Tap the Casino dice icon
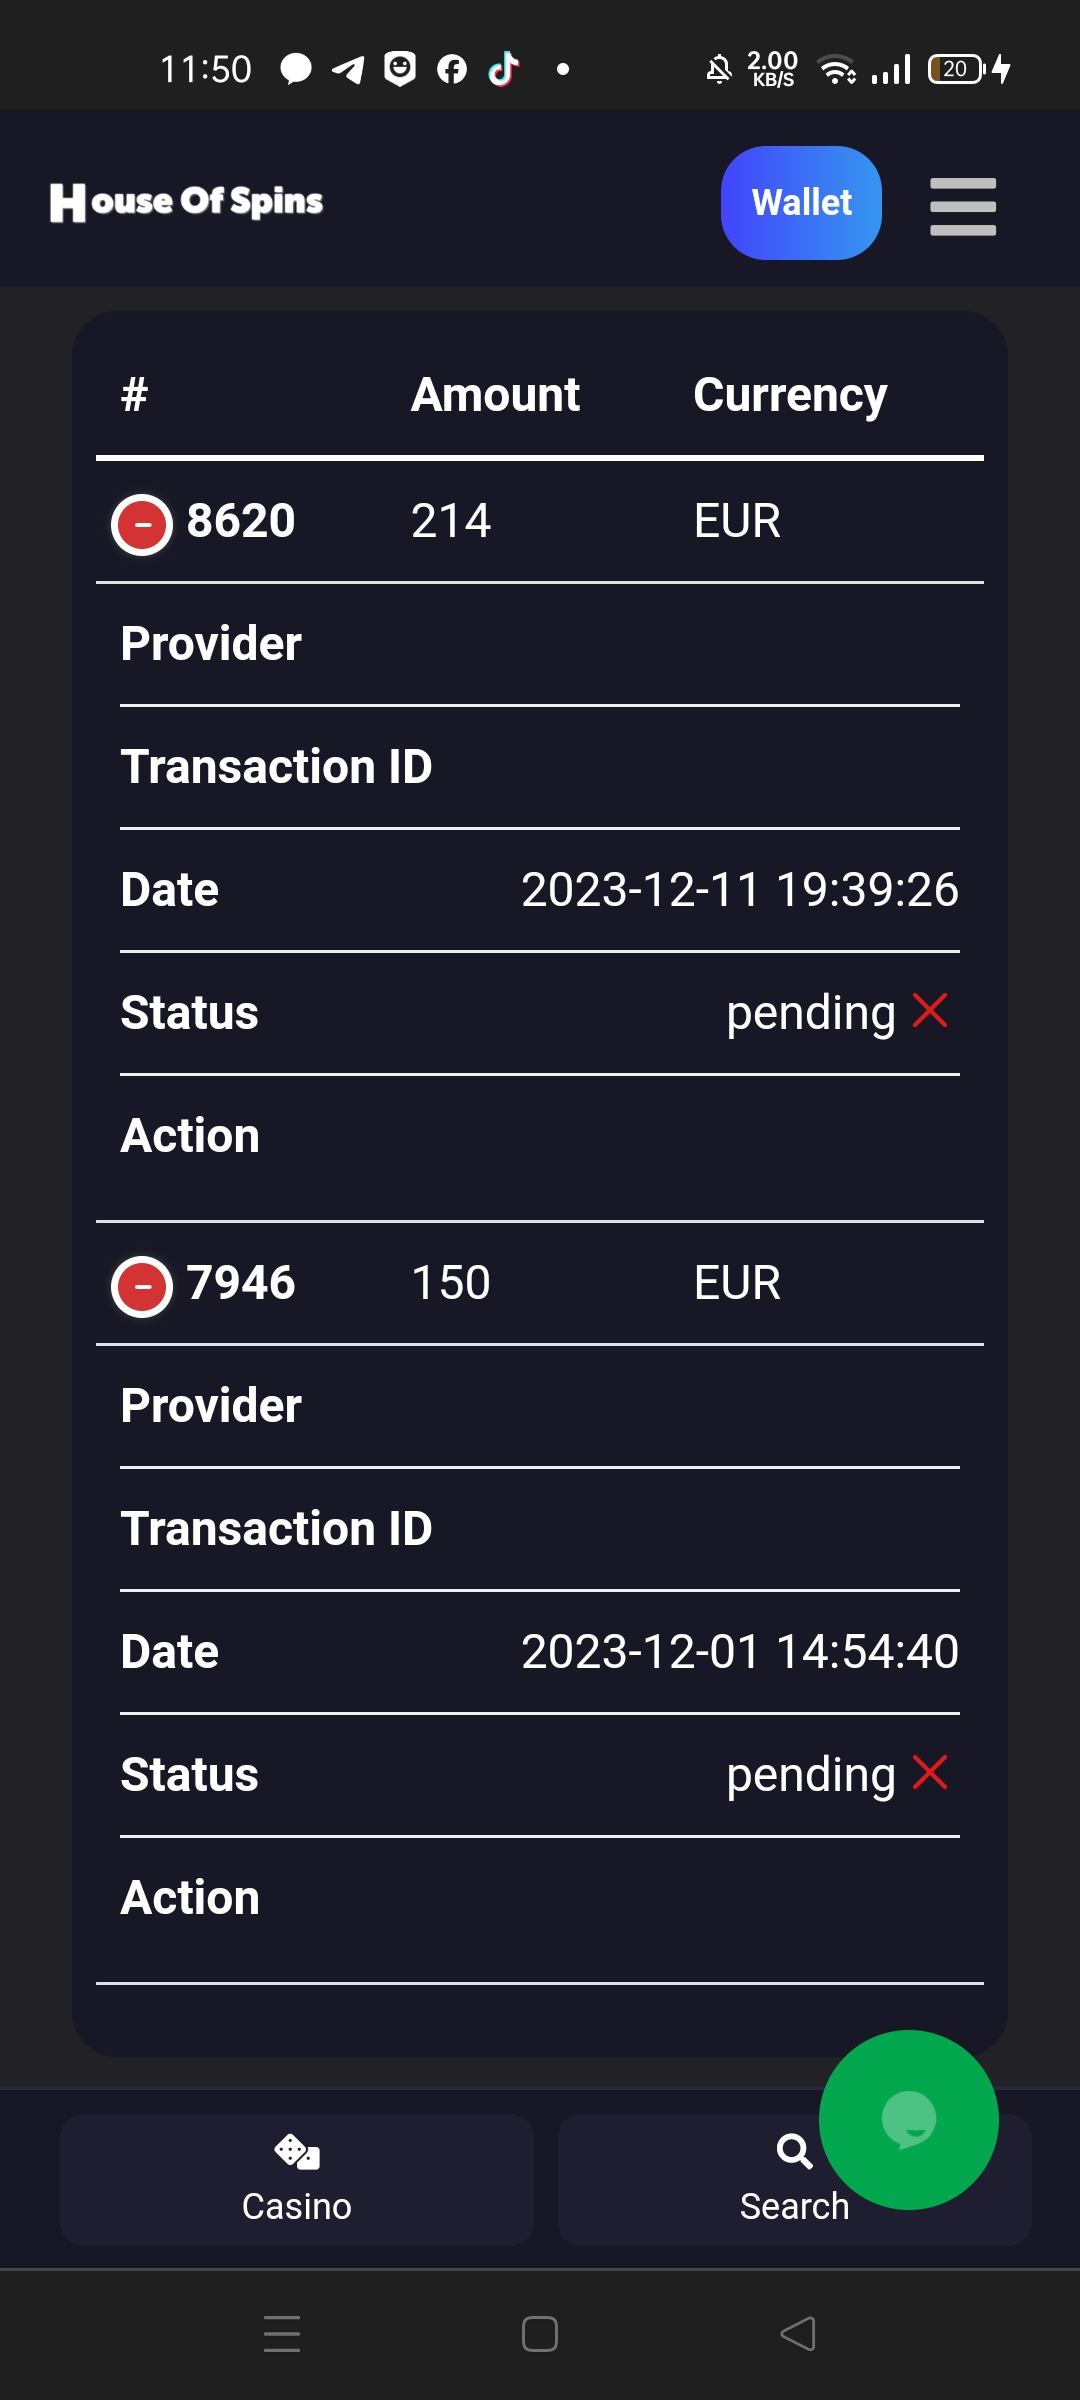This screenshot has width=1080, height=2400. (x=296, y=2150)
